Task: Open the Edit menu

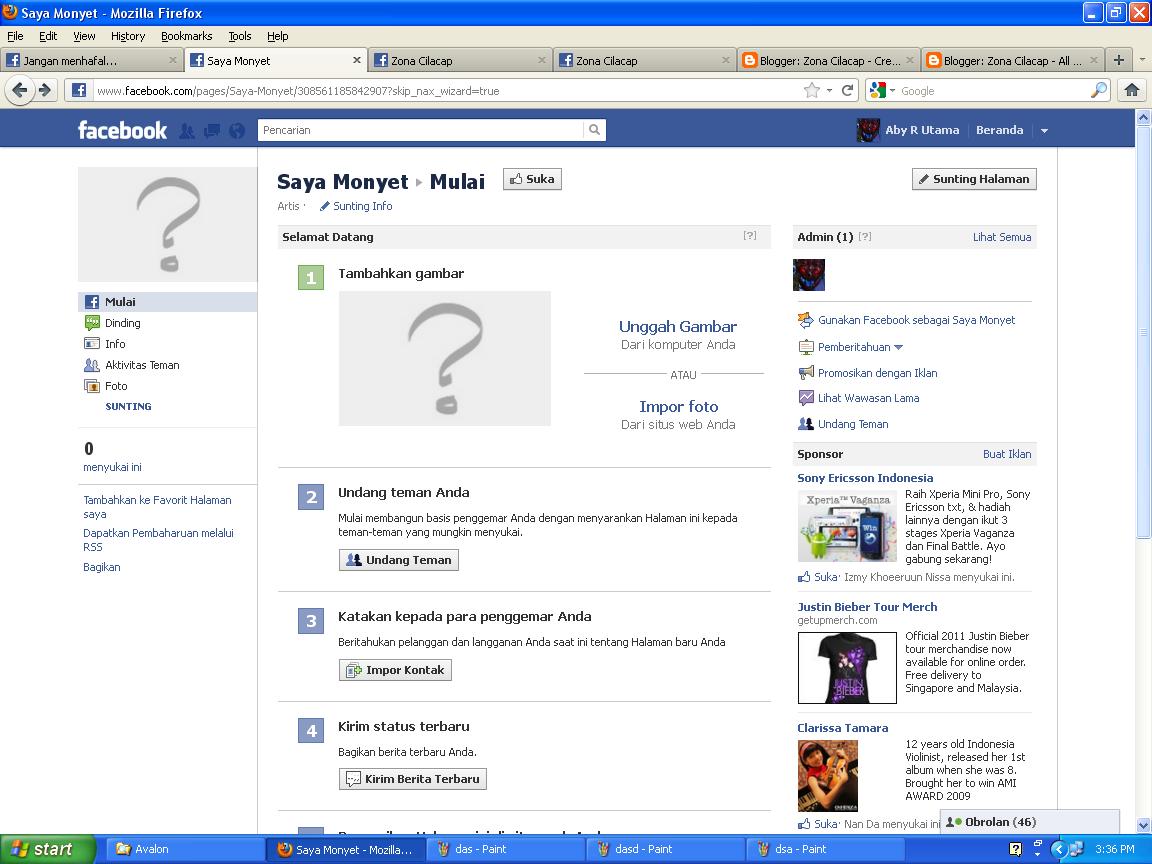Action: (x=48, y=36)
